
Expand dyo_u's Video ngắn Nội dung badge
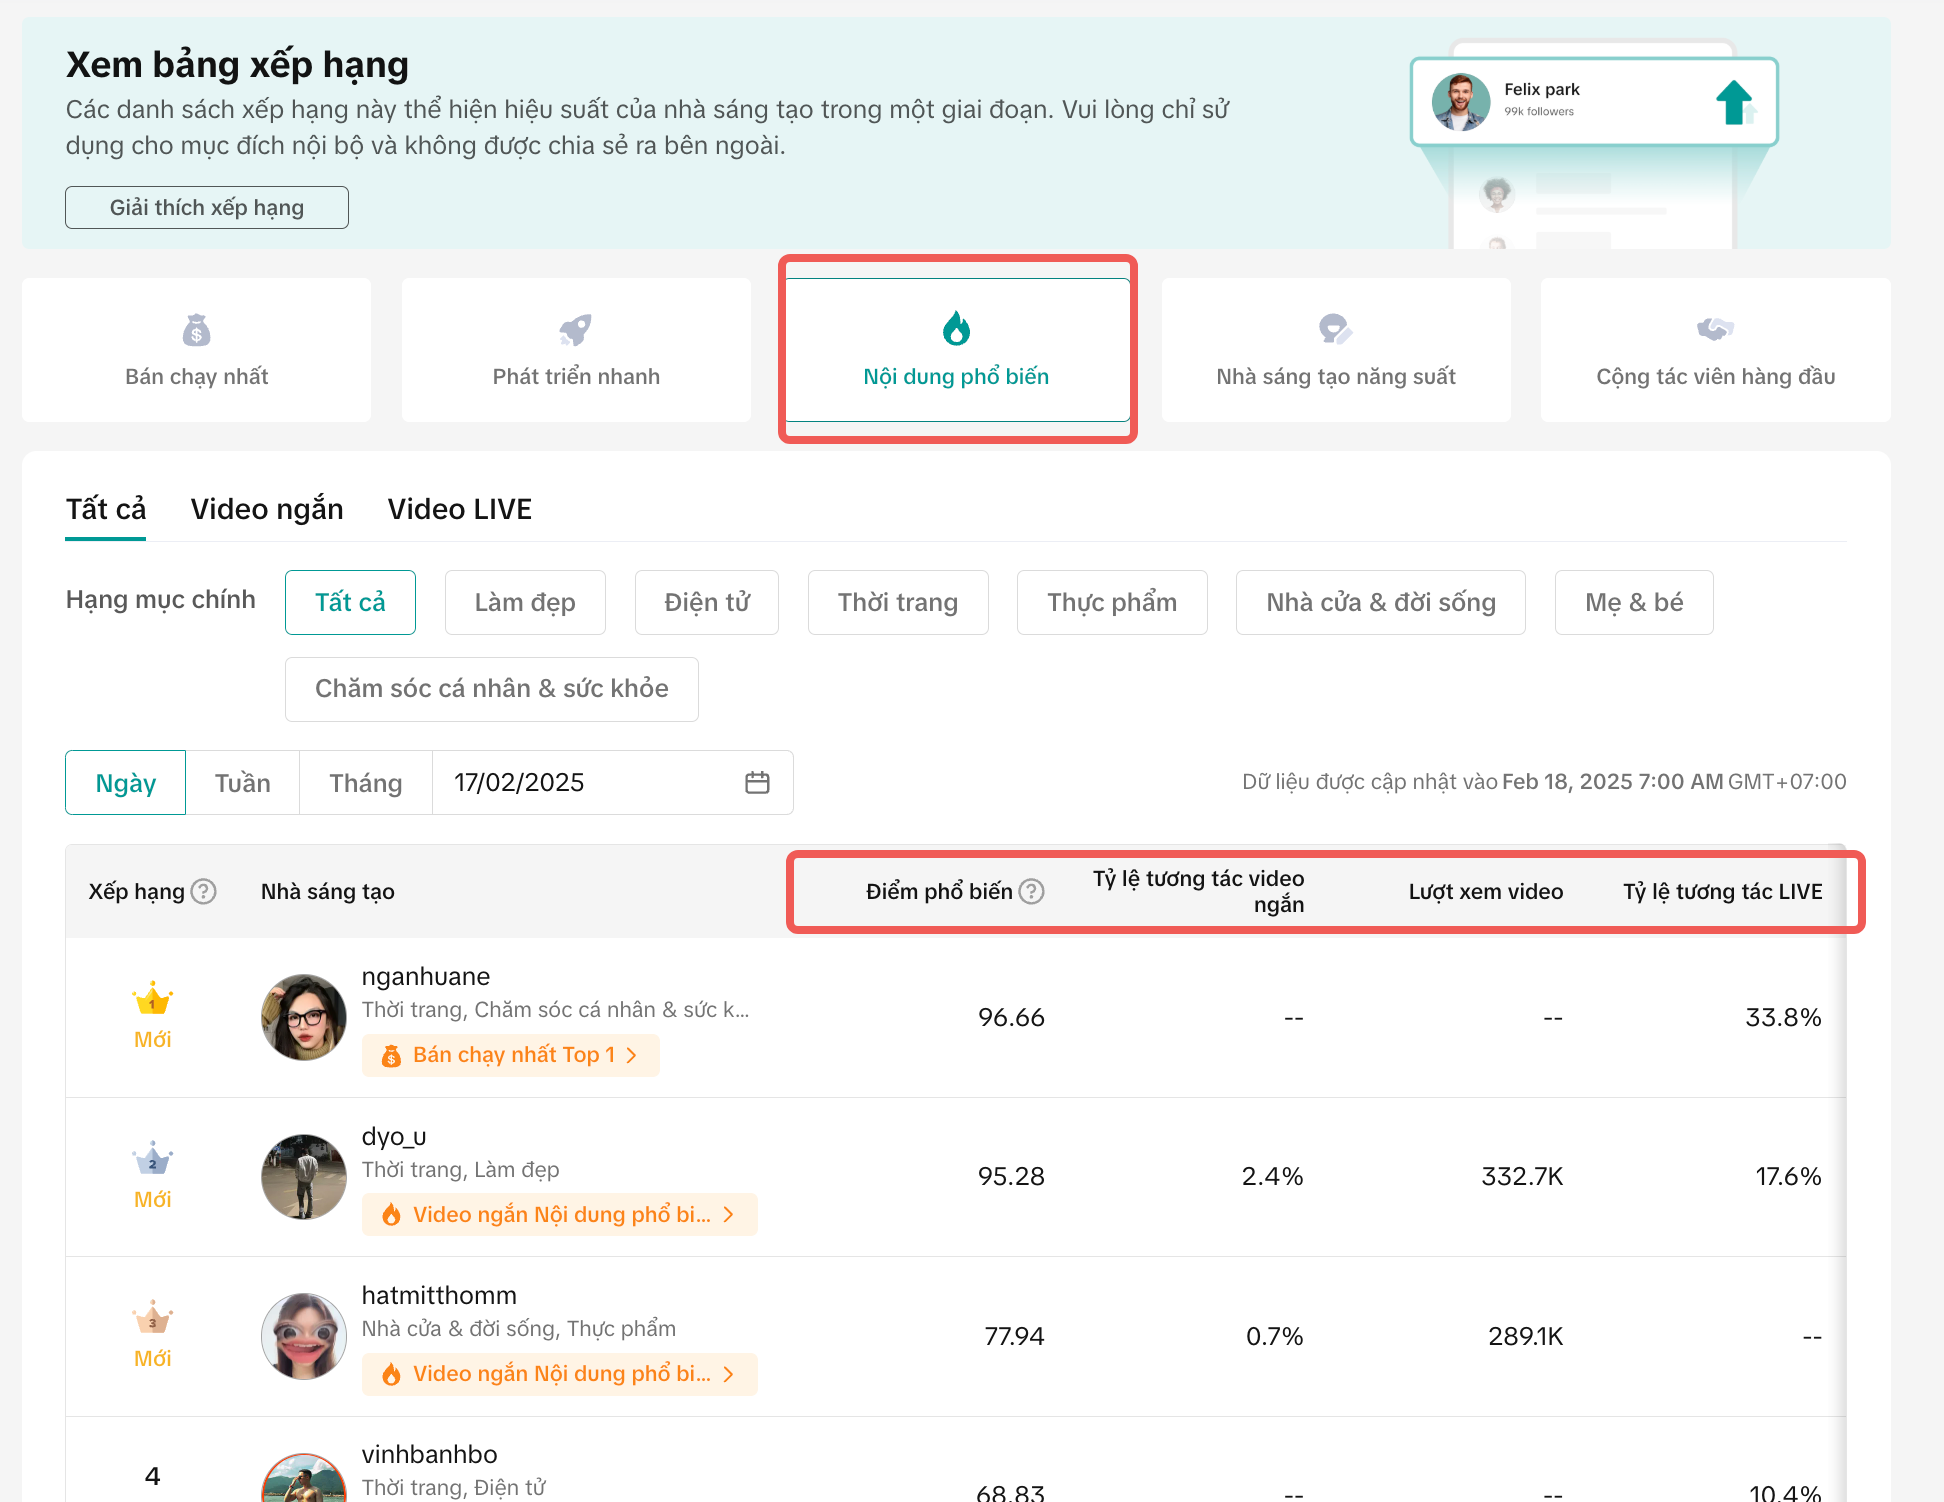[559, 1214]
